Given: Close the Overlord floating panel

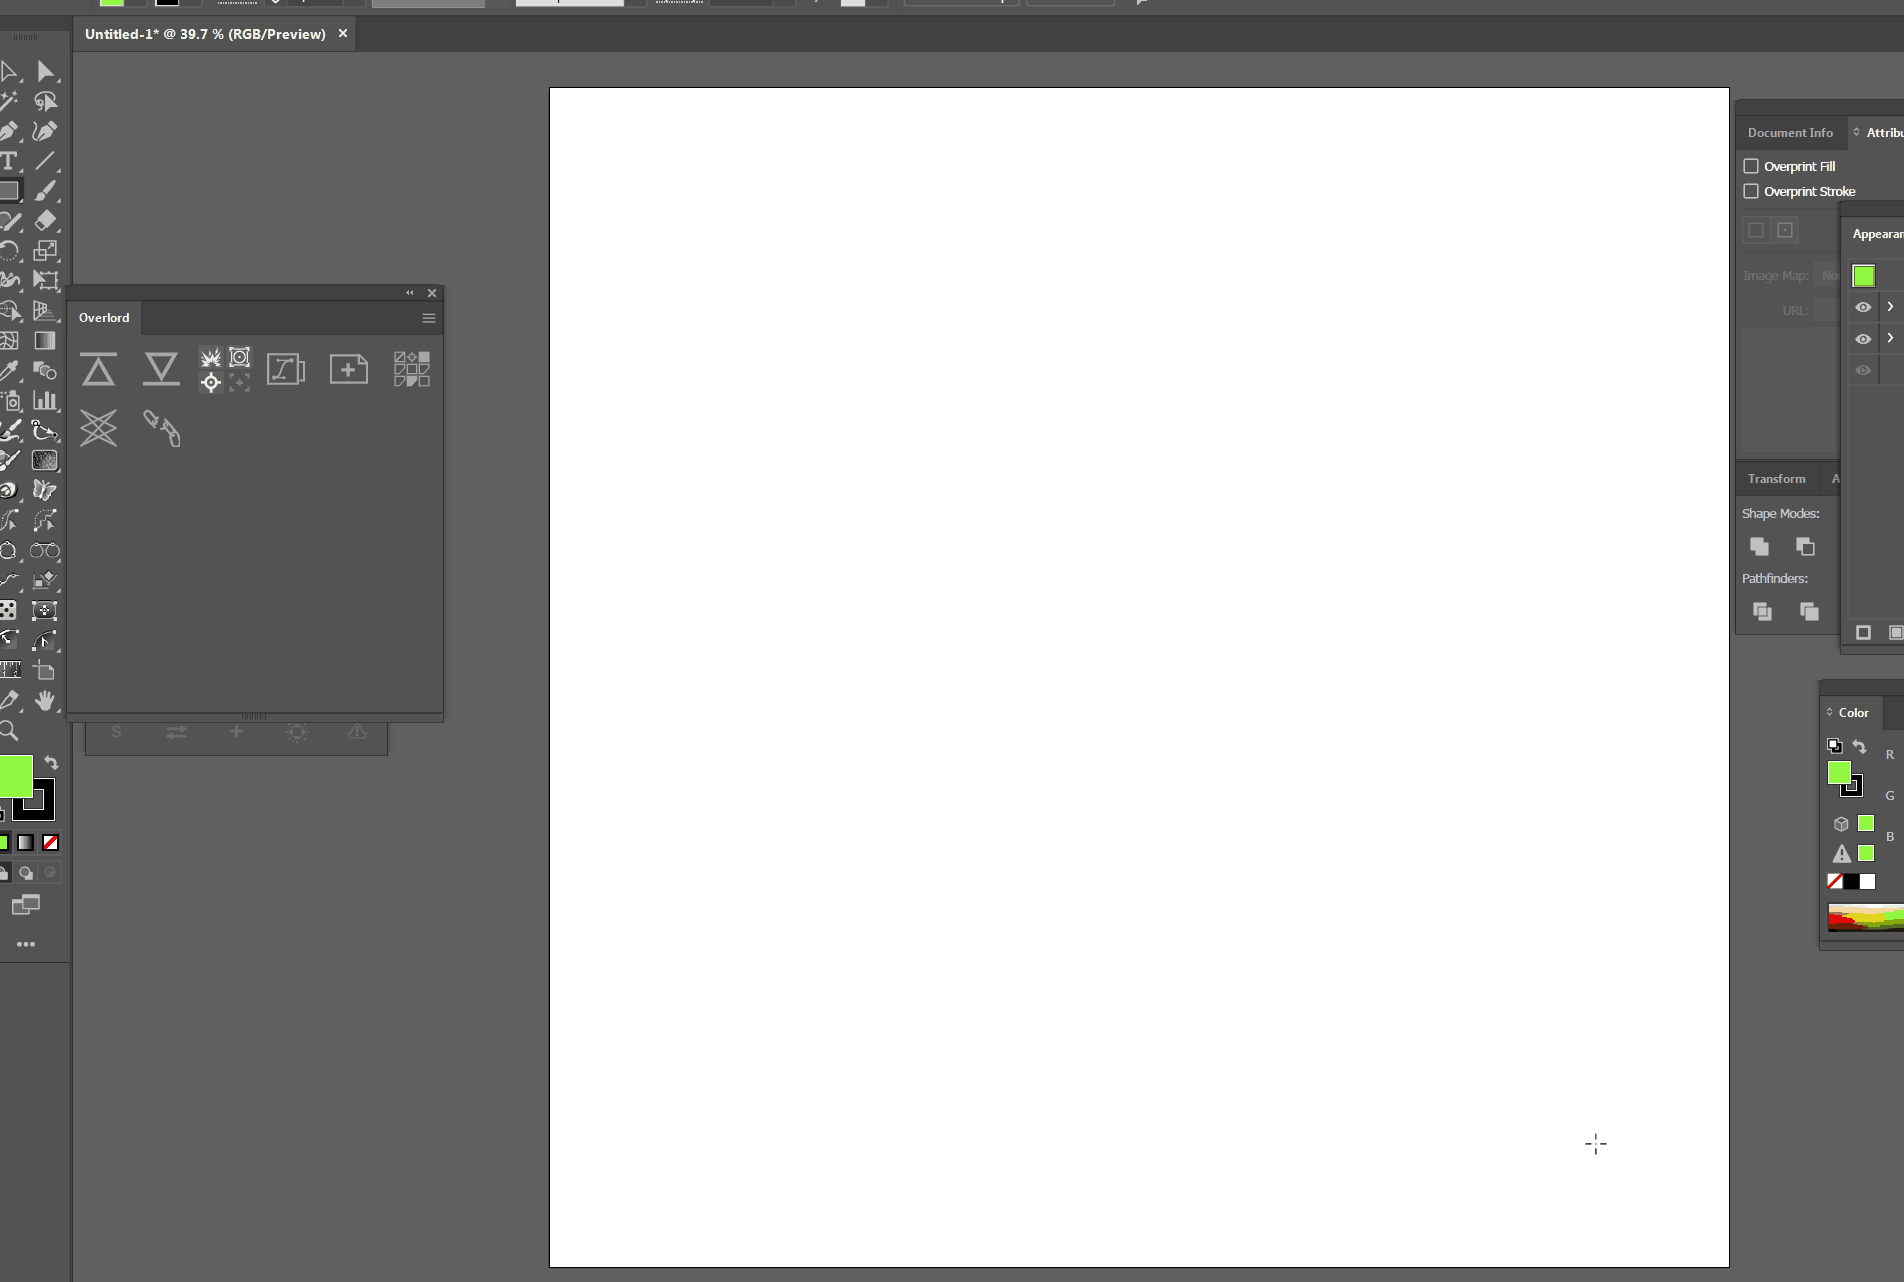Looking at the screenshot, I should [x=432, y=293].
